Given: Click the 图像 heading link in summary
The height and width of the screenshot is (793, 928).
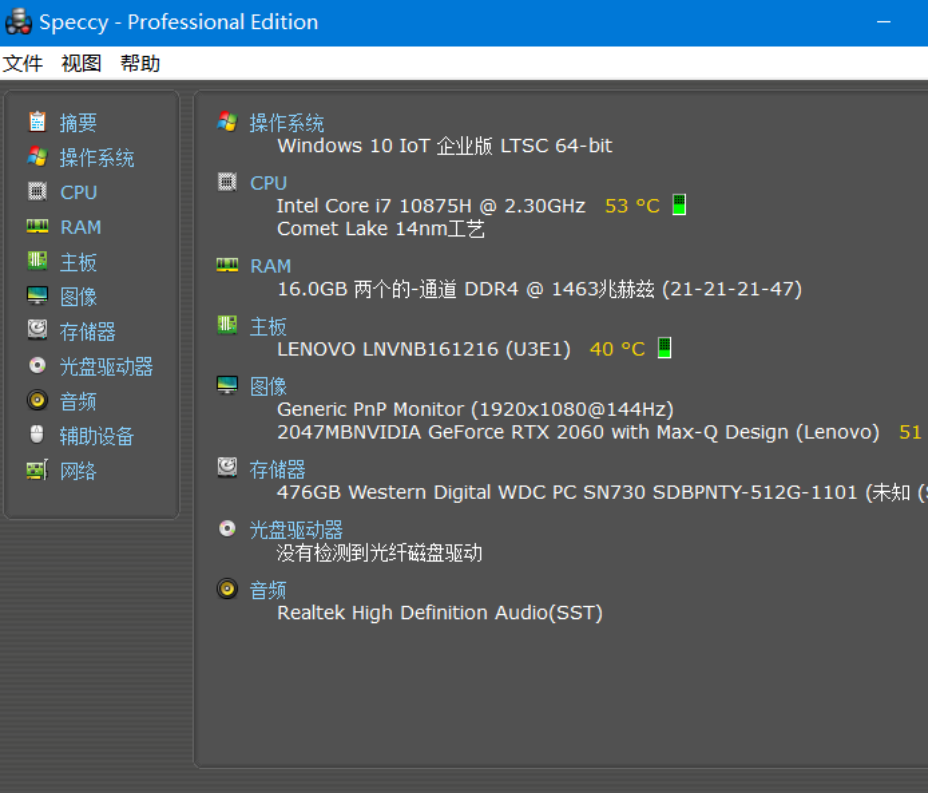Looking at the screenshot, I should tap(268, 387).
